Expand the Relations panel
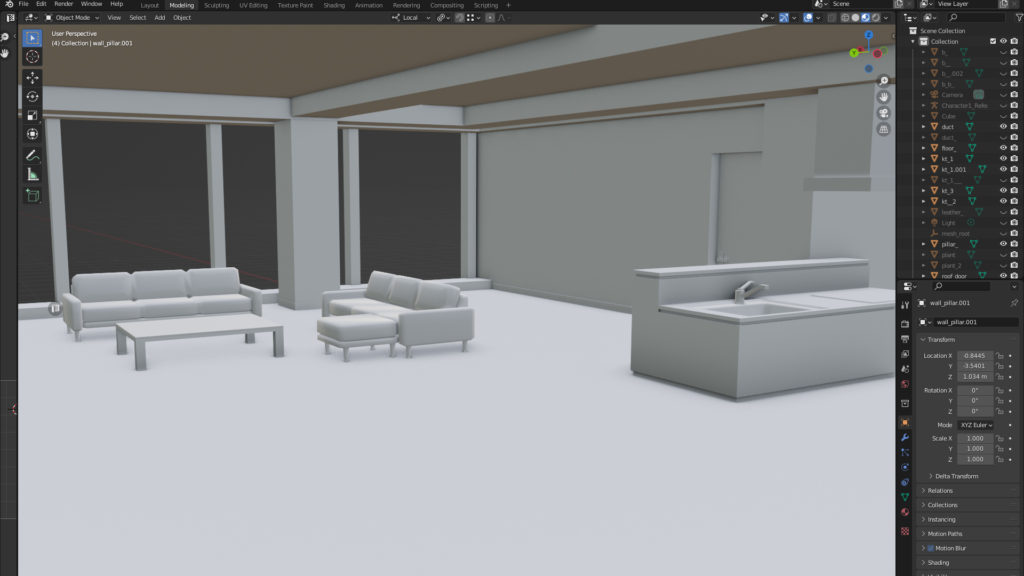 tap(940, 491)
